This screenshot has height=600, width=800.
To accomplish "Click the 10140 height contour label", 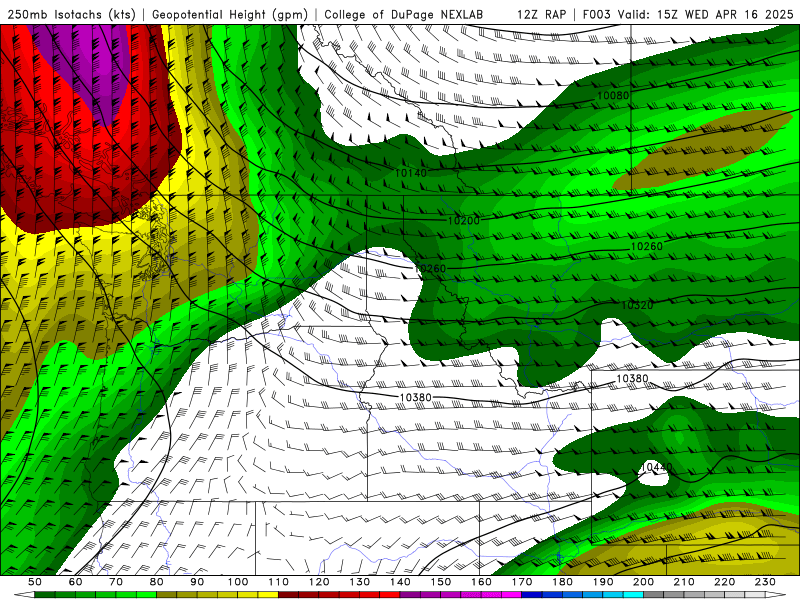I will 411,173.
